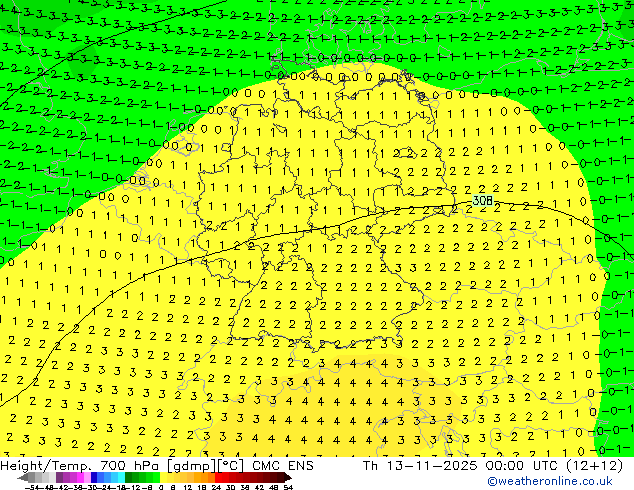634x490 pixels.
Task: Pick the cyan swatch in temperature scale
Action: (x=121, y=477)
